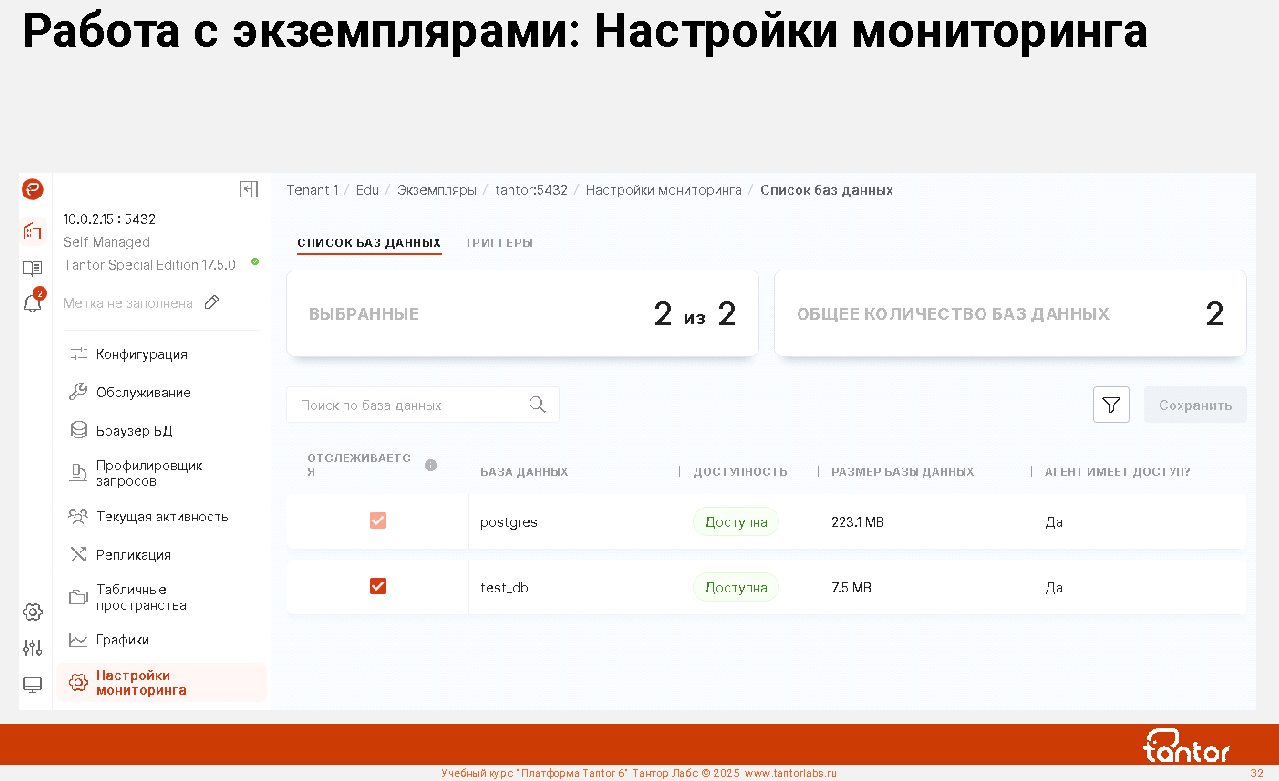Screen dimensions: 1279x781
Task: Click the collapse sidebar panel icon
Action: (249, 189)
